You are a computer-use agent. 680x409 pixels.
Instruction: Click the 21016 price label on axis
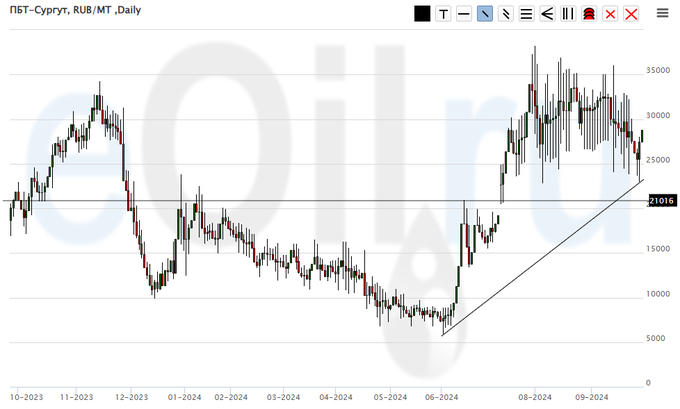click(662, 201)
